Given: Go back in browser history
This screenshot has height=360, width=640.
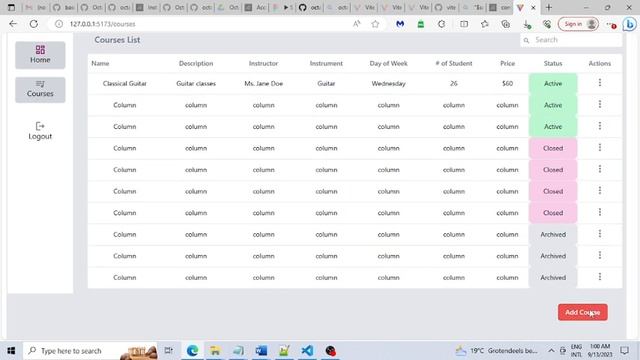Looking at the screenshot, I should coord(13,24).
